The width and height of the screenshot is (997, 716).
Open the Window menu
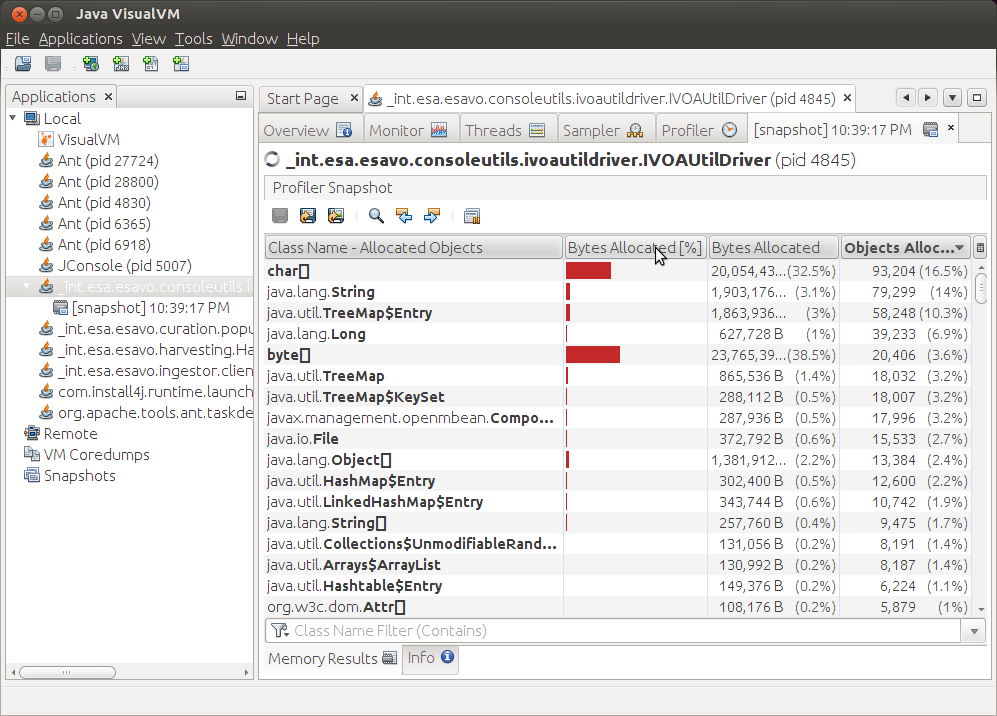tap(249, 39)
